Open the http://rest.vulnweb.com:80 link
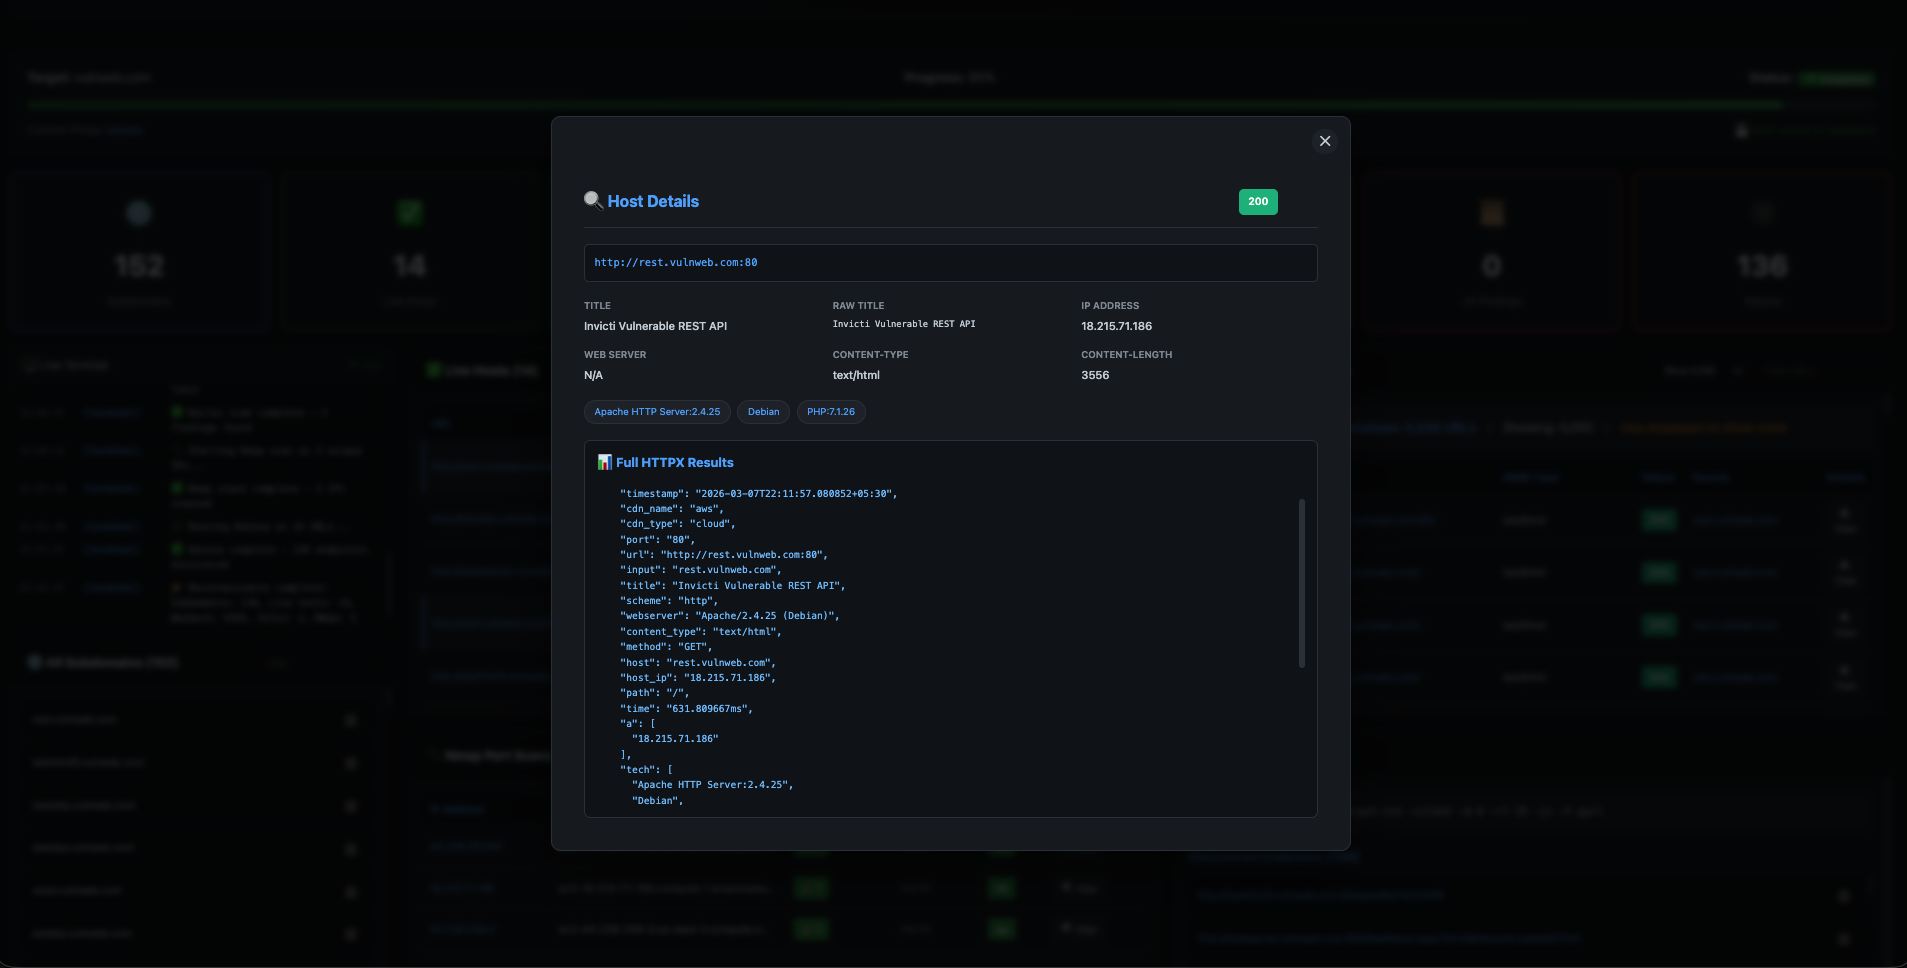This screenshot has width=1907, height=968. 676,263
